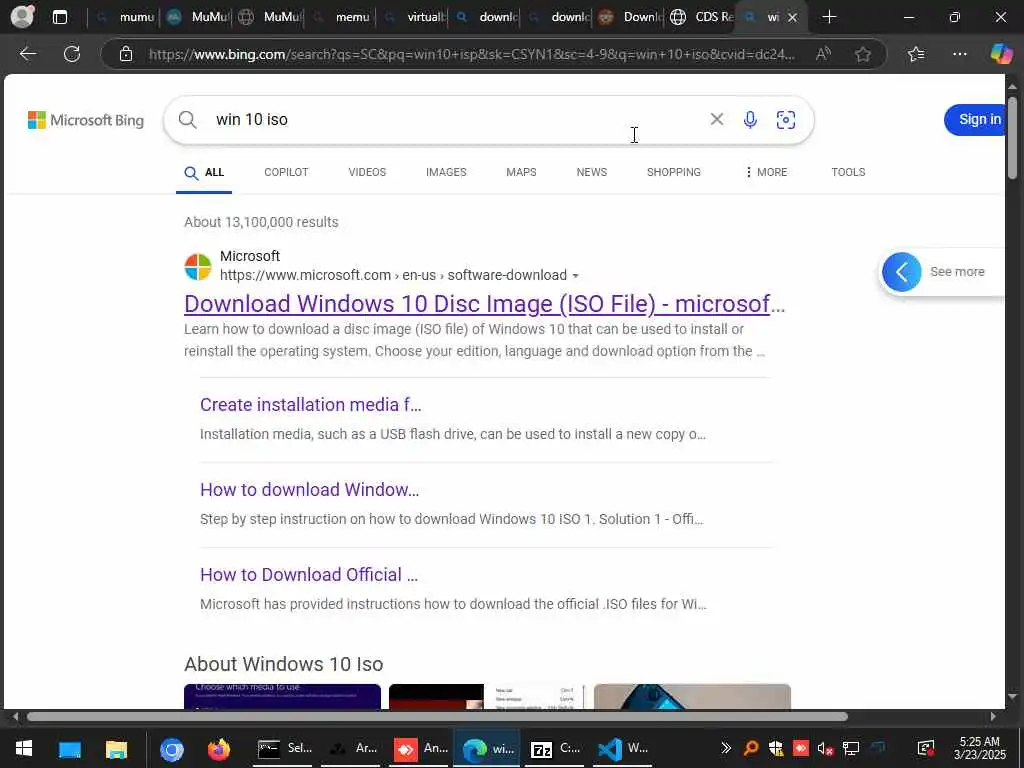Launch Chromium from the taskbar
The width and height of the screenshot is (1024, 768).
pos(172,750)
